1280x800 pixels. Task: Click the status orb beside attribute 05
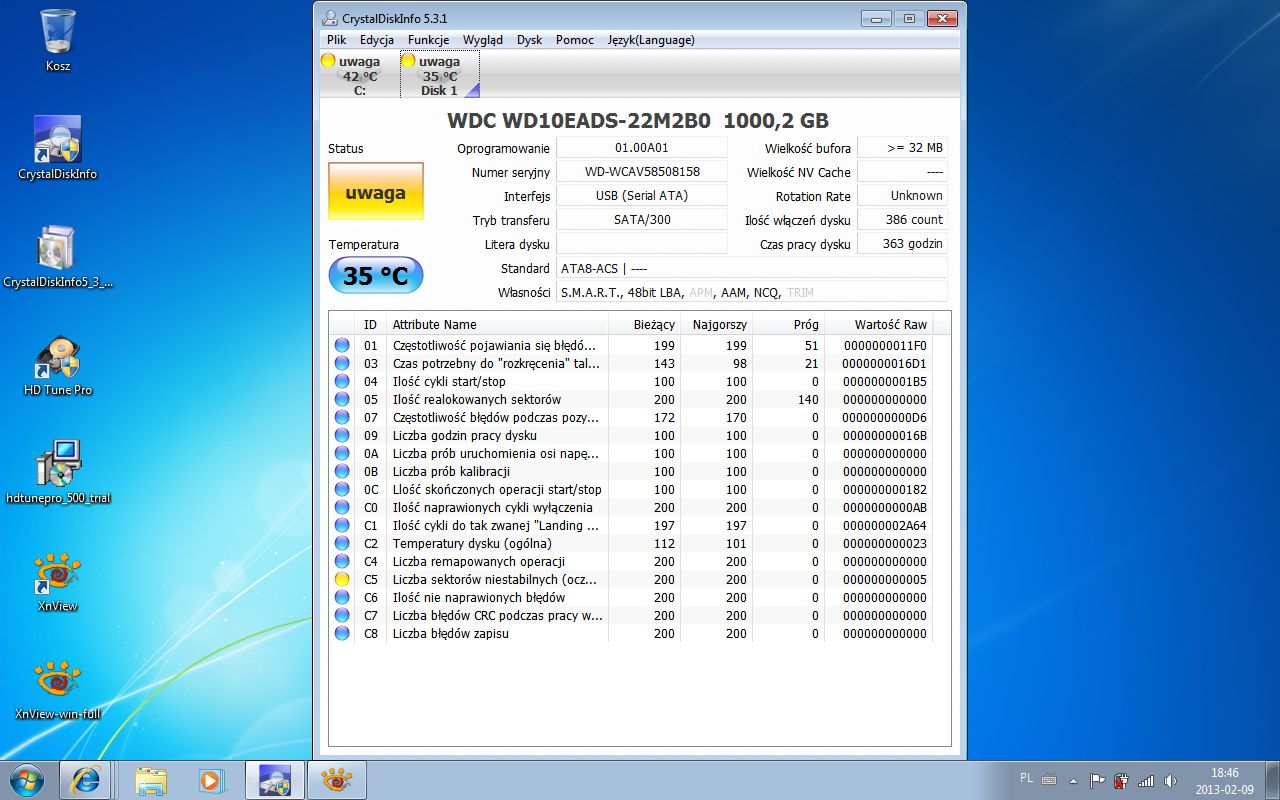point(342,399)
